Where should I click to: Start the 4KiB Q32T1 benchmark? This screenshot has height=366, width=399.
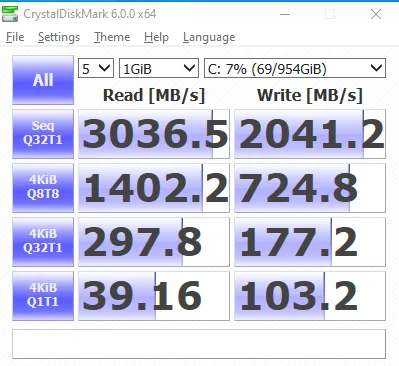click(x=43, y=242)
